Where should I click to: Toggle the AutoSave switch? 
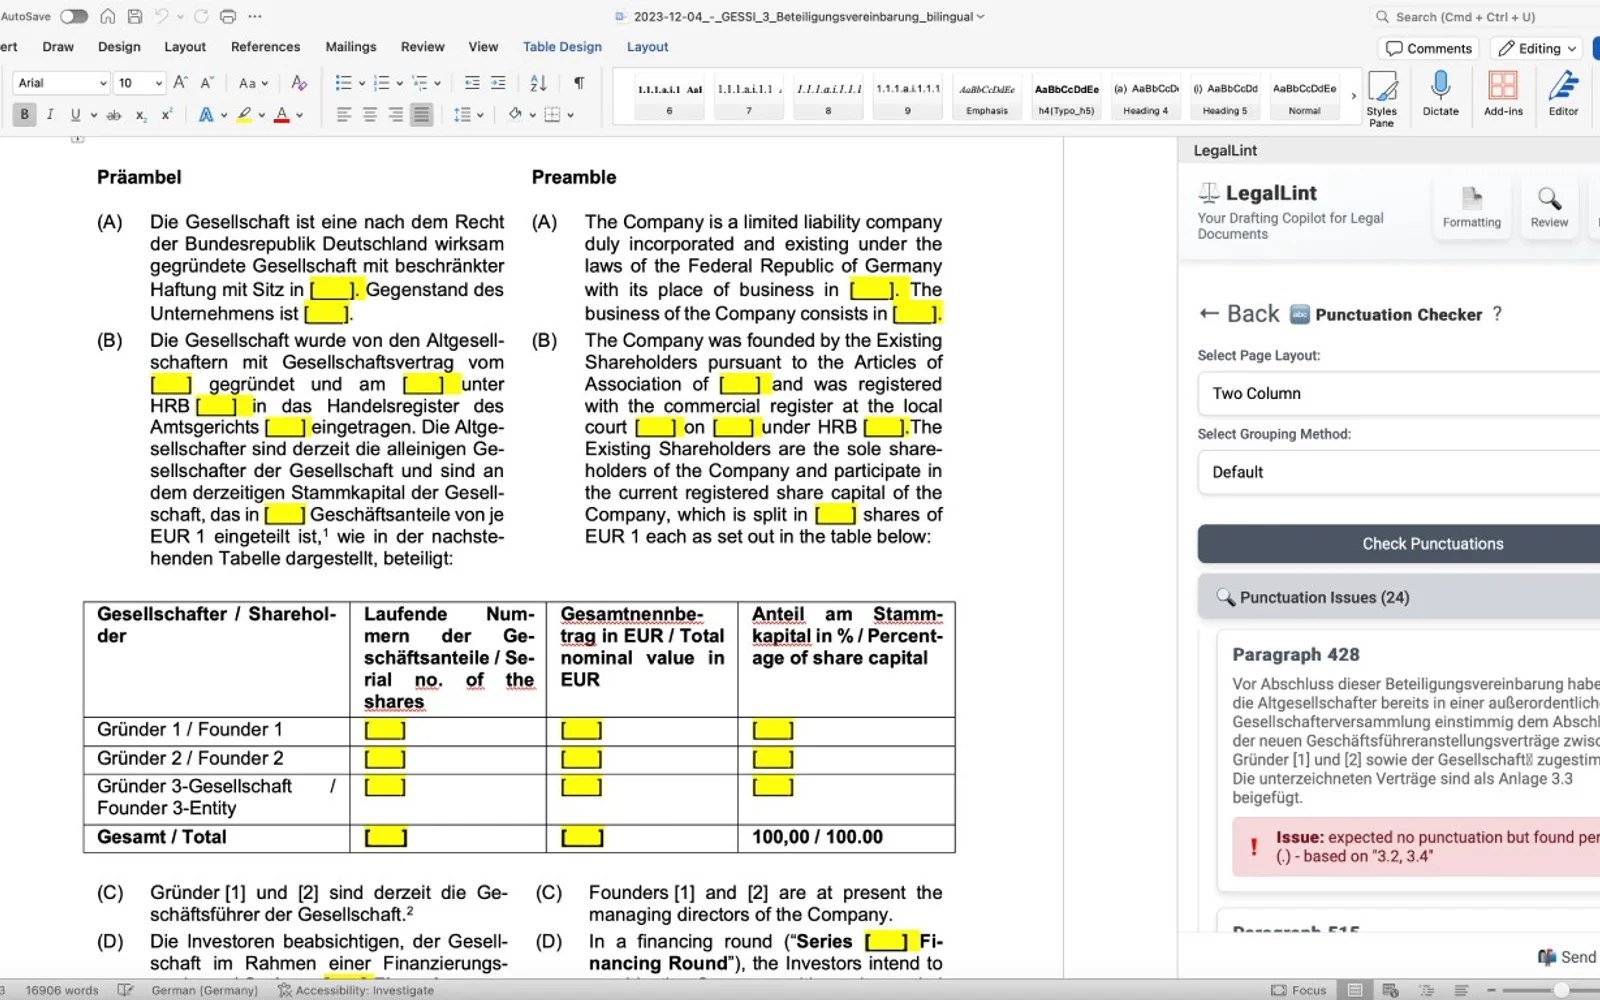tap(74, 16)
